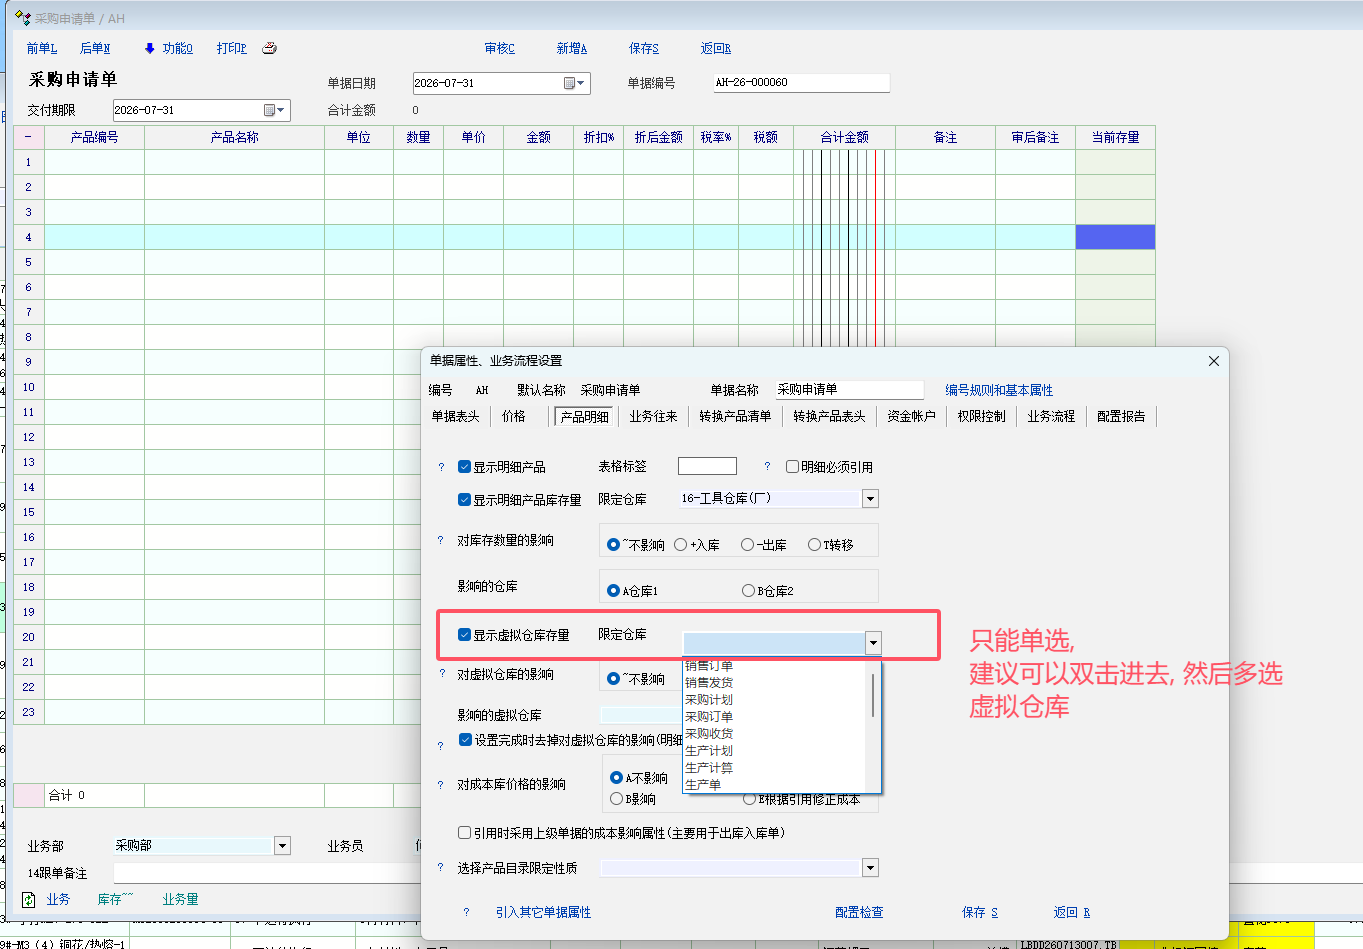Click 保存S in the main toolbar
This screenshot has height=949, width=1363.
click(644, 48)
